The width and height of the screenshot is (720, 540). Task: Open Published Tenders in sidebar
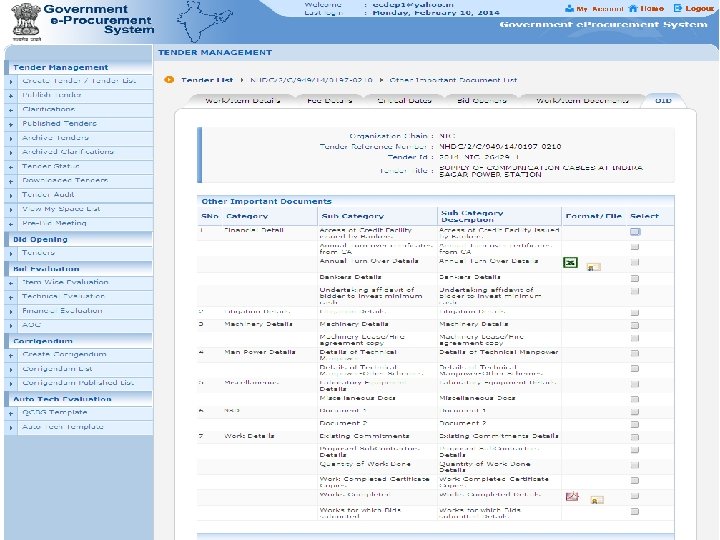60,124
